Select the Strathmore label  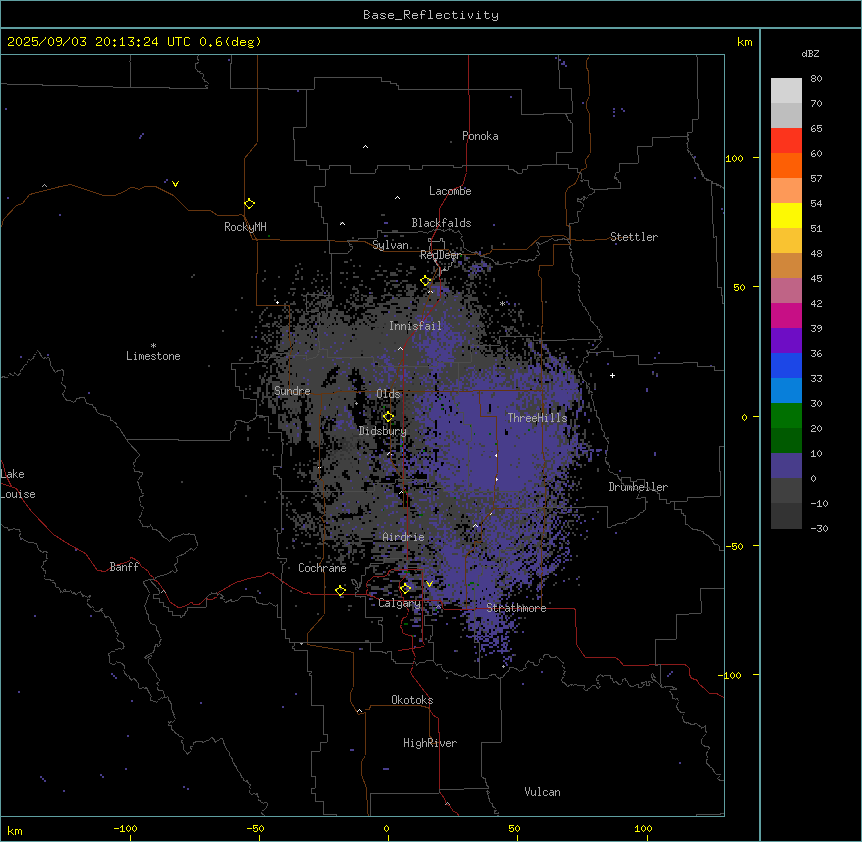[x=516, y=608]
